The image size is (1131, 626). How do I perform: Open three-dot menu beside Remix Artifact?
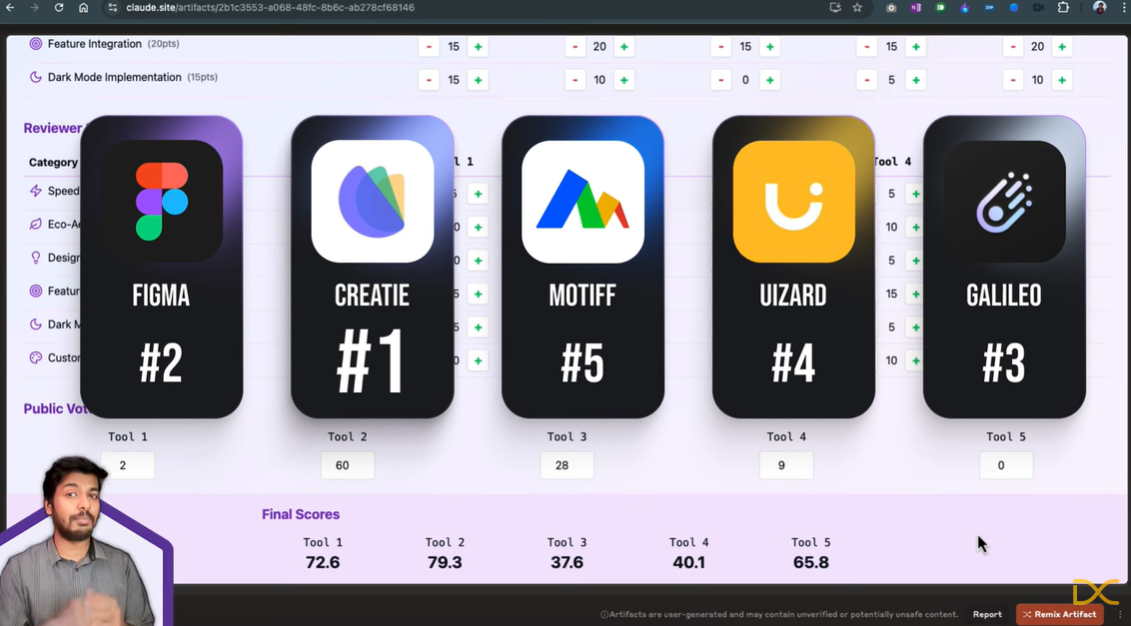click(x=1120, y=614)
